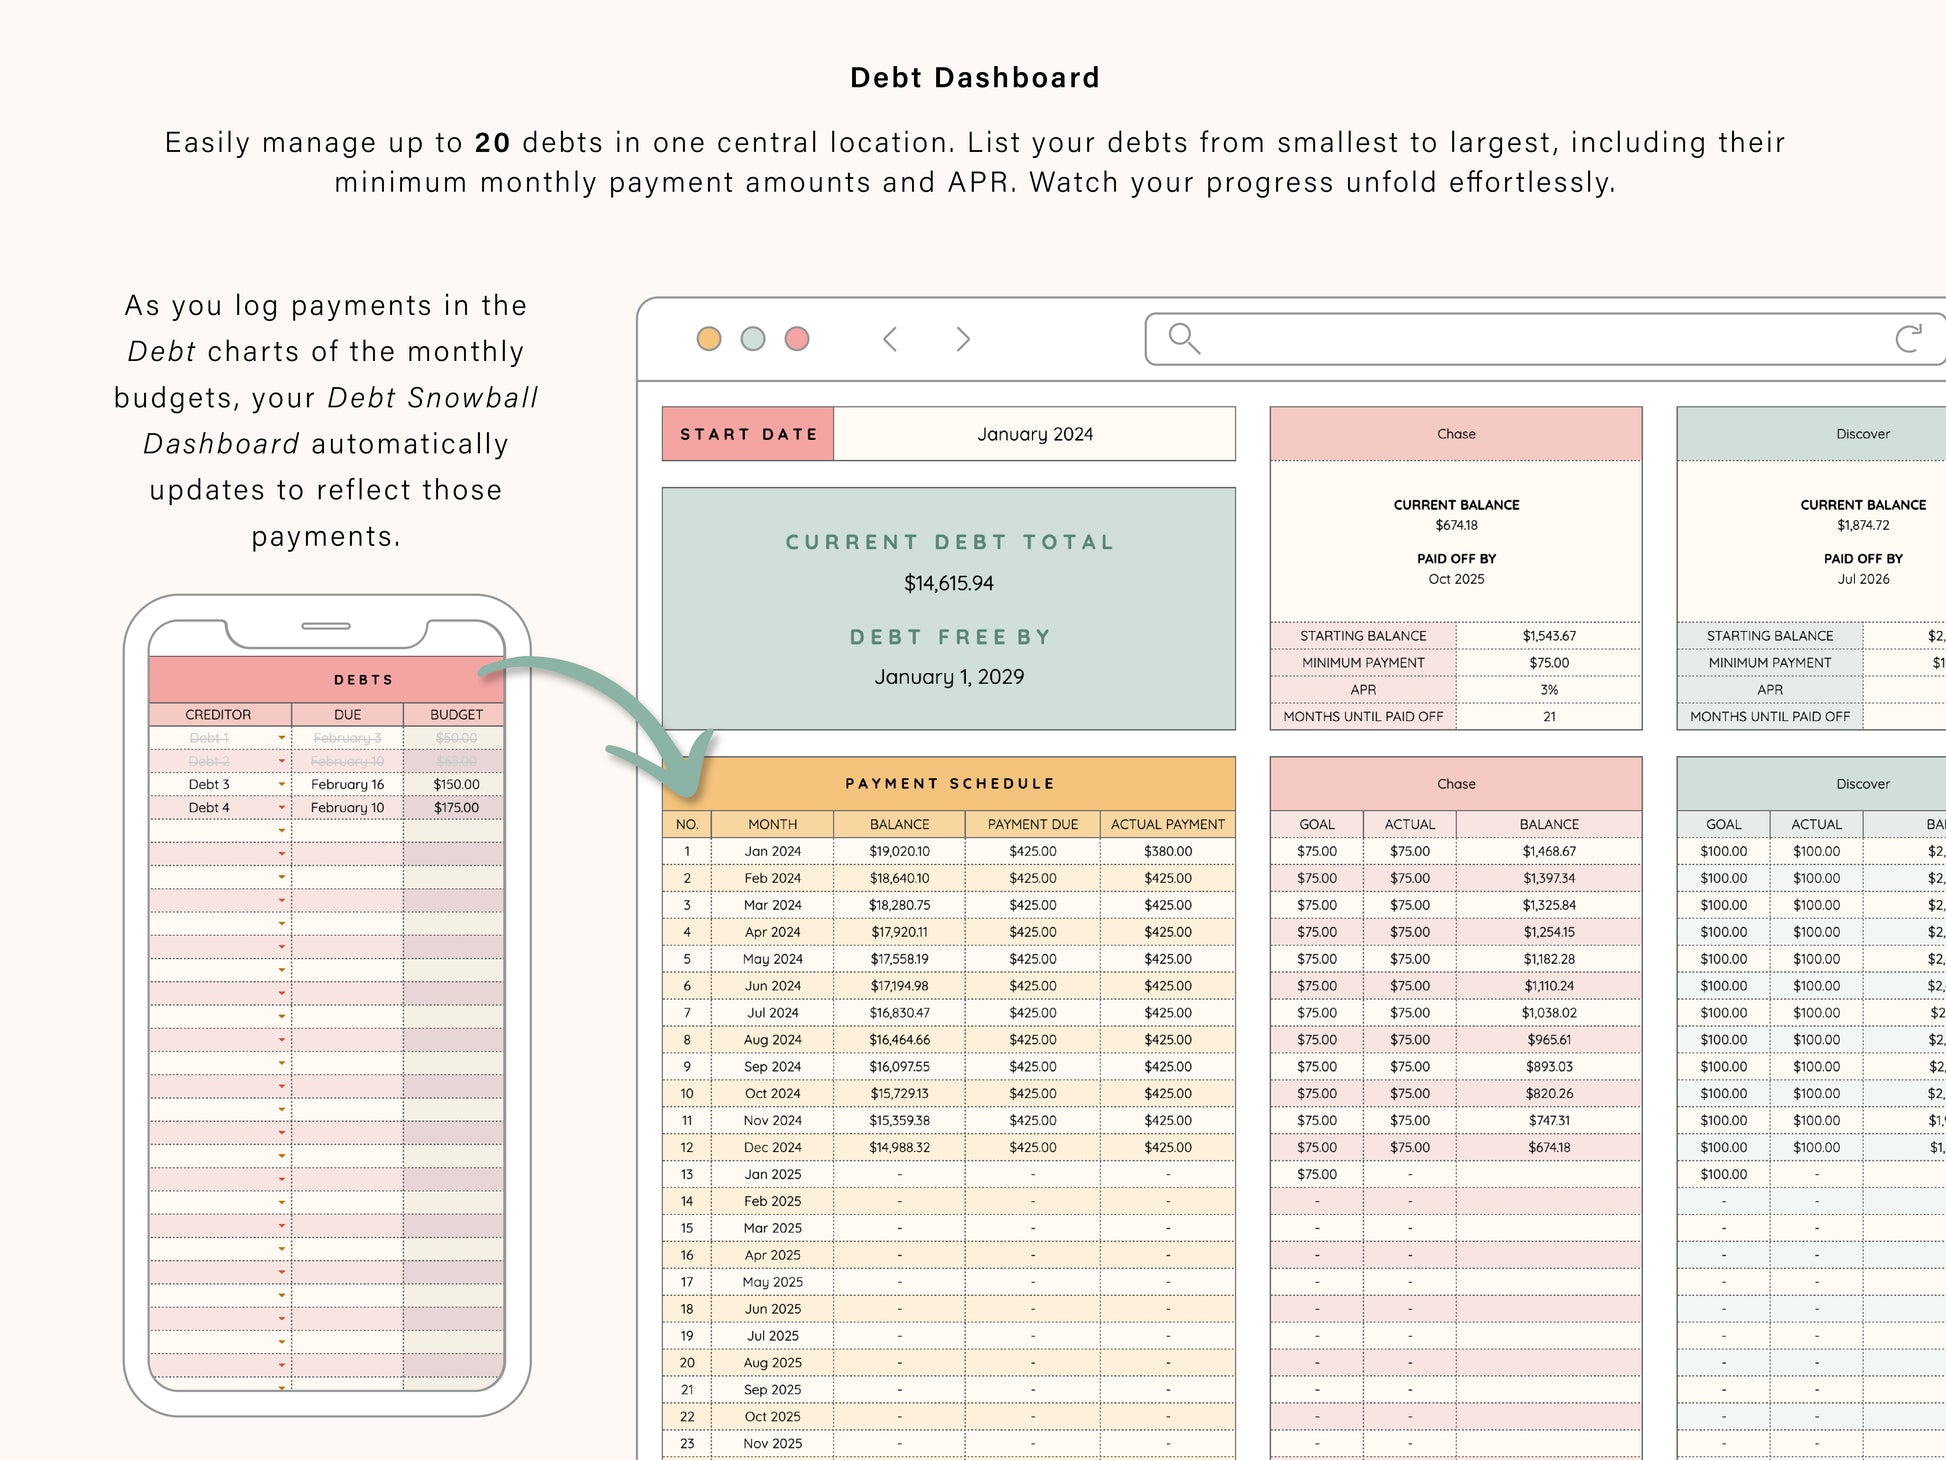Open the Debt 2 creditor dropdown arrow
Image resolution: width=1946 pixels, height=1460 pixels.
[x=282, y=761]
